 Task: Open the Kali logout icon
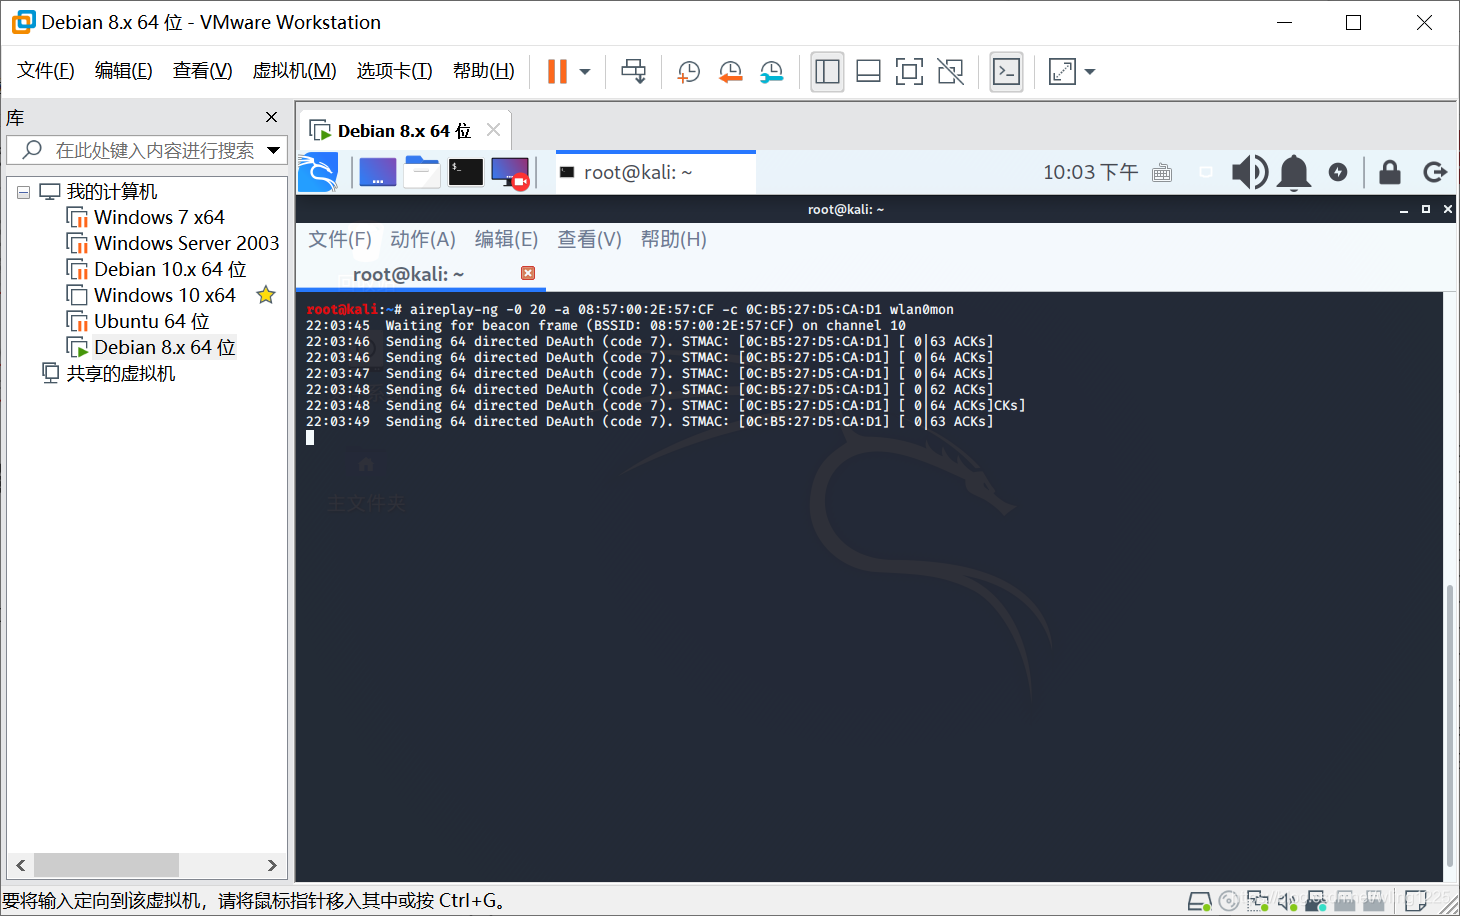click(x=1435, y=172)
